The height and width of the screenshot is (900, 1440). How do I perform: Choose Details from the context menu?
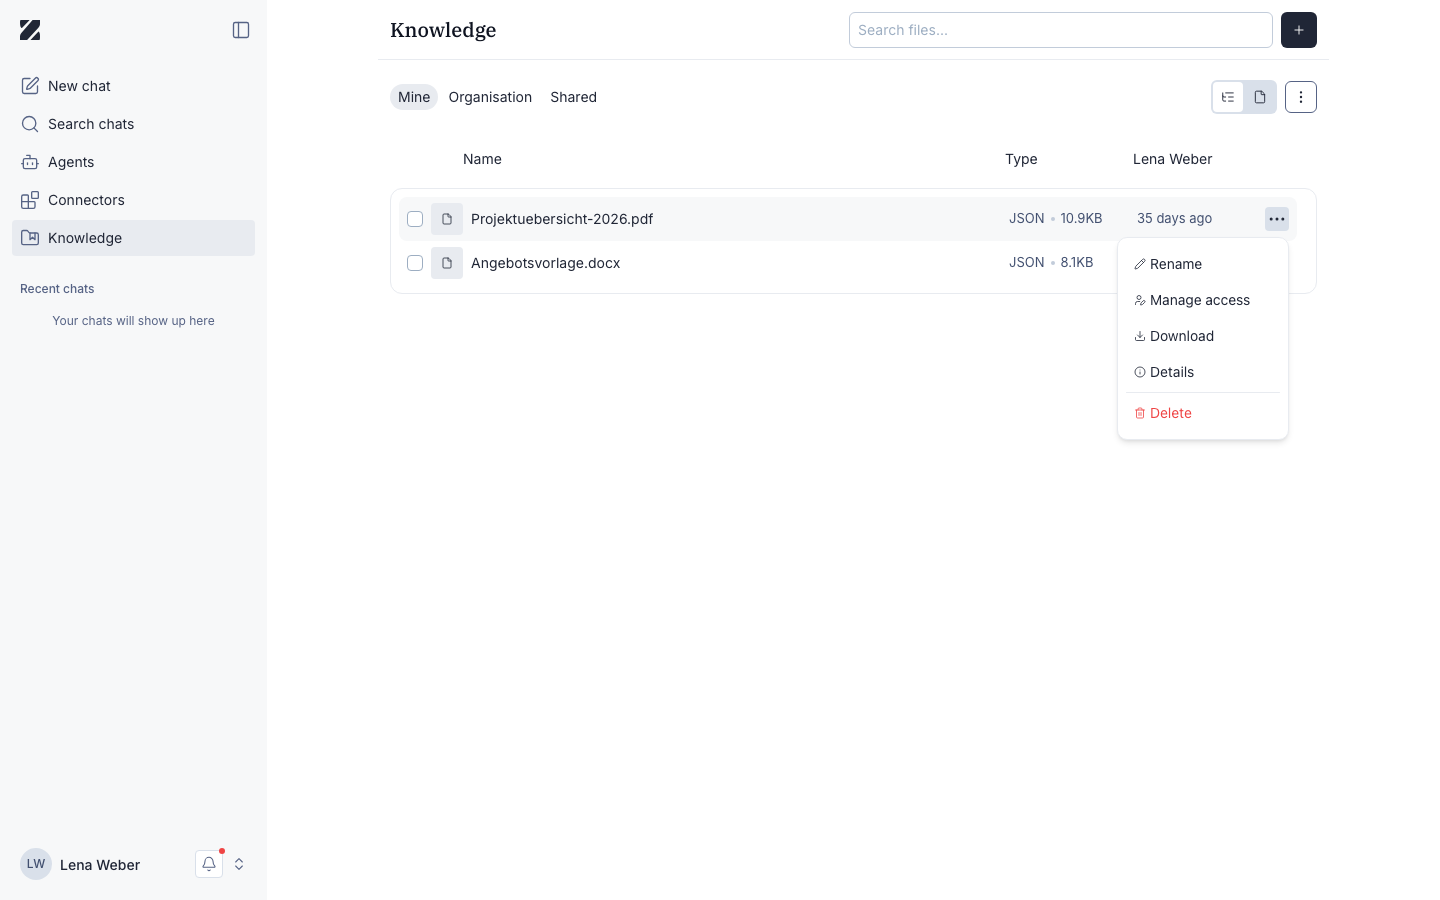click(1203, 372)
